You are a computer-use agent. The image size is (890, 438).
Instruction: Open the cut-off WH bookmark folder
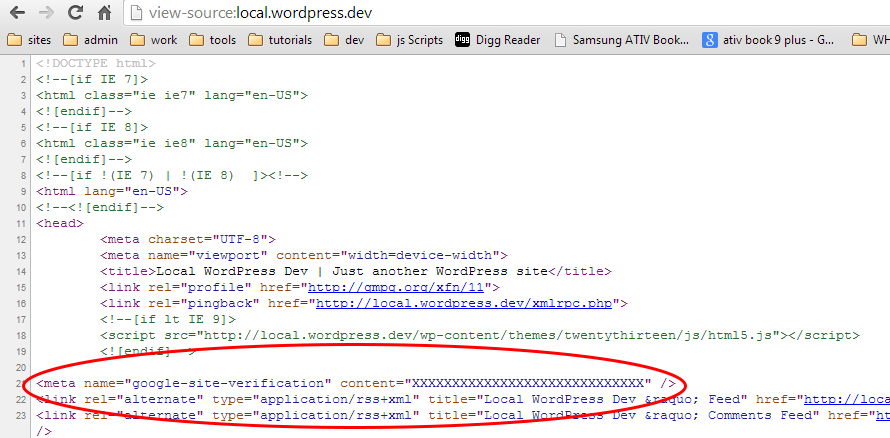click(x=871, y=40)
